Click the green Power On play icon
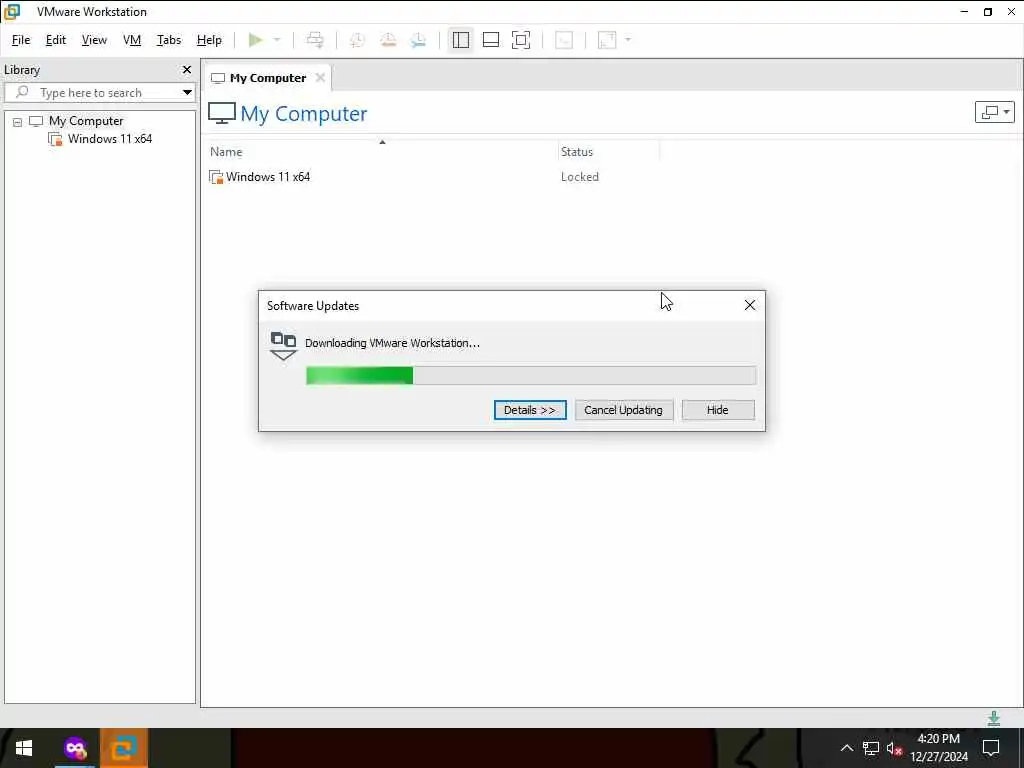The width and height of the screenshot is (1024, 768). tap(255, 40)
